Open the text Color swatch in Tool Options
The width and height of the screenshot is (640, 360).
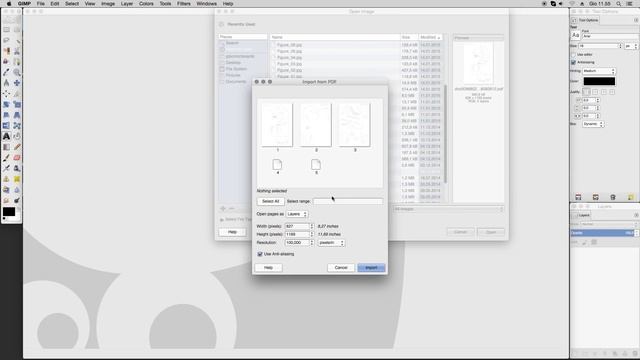(599, 81)
